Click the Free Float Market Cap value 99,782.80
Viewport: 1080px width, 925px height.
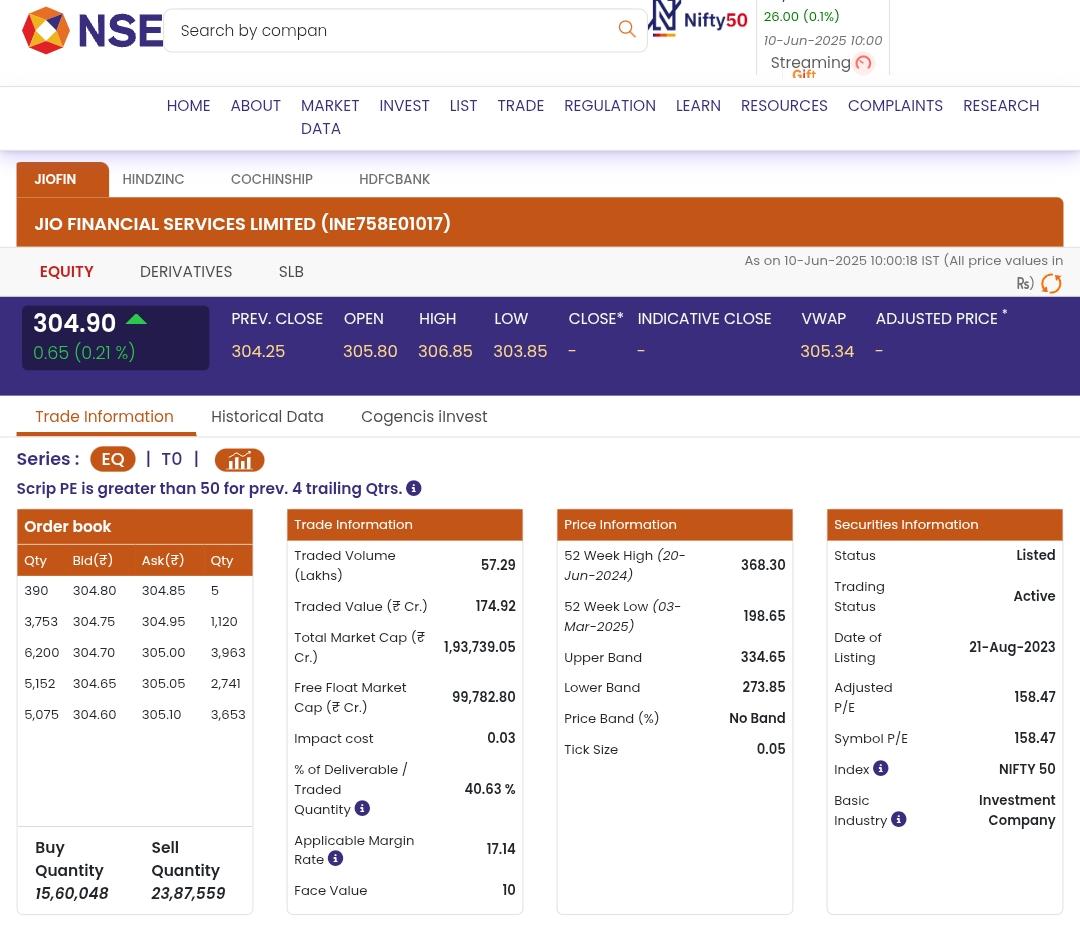484,697
